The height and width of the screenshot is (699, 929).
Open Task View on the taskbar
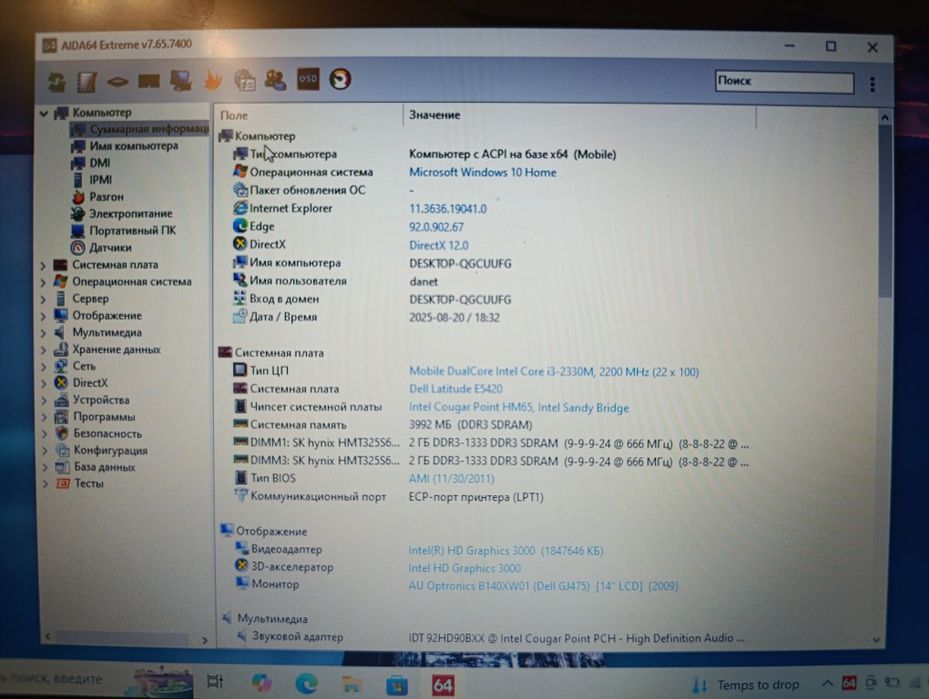[x=214, y=682]
